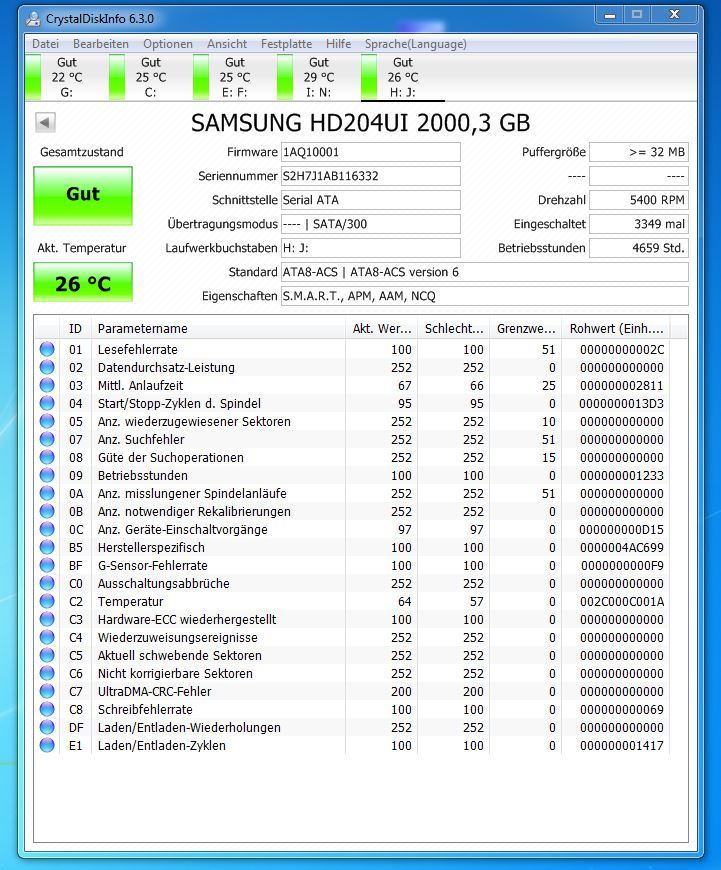721x870 pixels.
Task: Click status icon for Aktuell schwebende Sektoren
Action: pyautogui.click(x=47, y=655)
